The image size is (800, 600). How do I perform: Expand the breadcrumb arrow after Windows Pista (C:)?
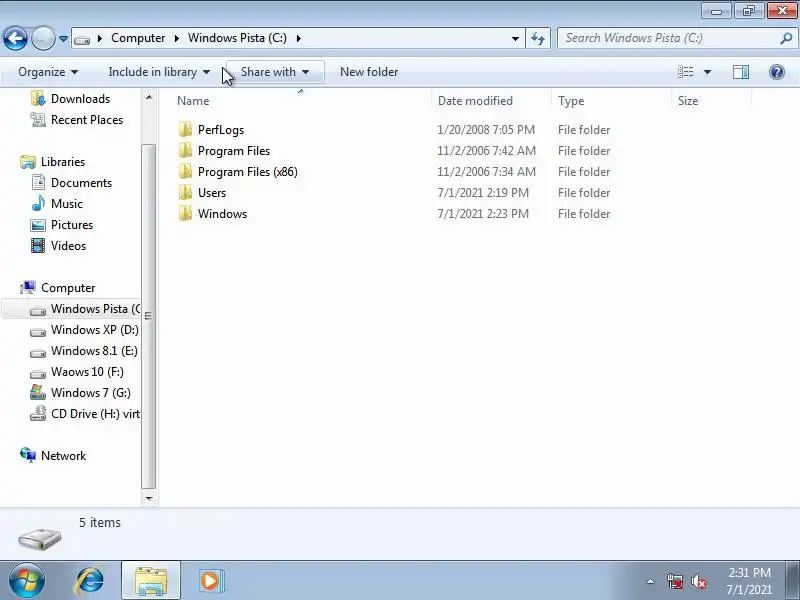coord(298,38)
